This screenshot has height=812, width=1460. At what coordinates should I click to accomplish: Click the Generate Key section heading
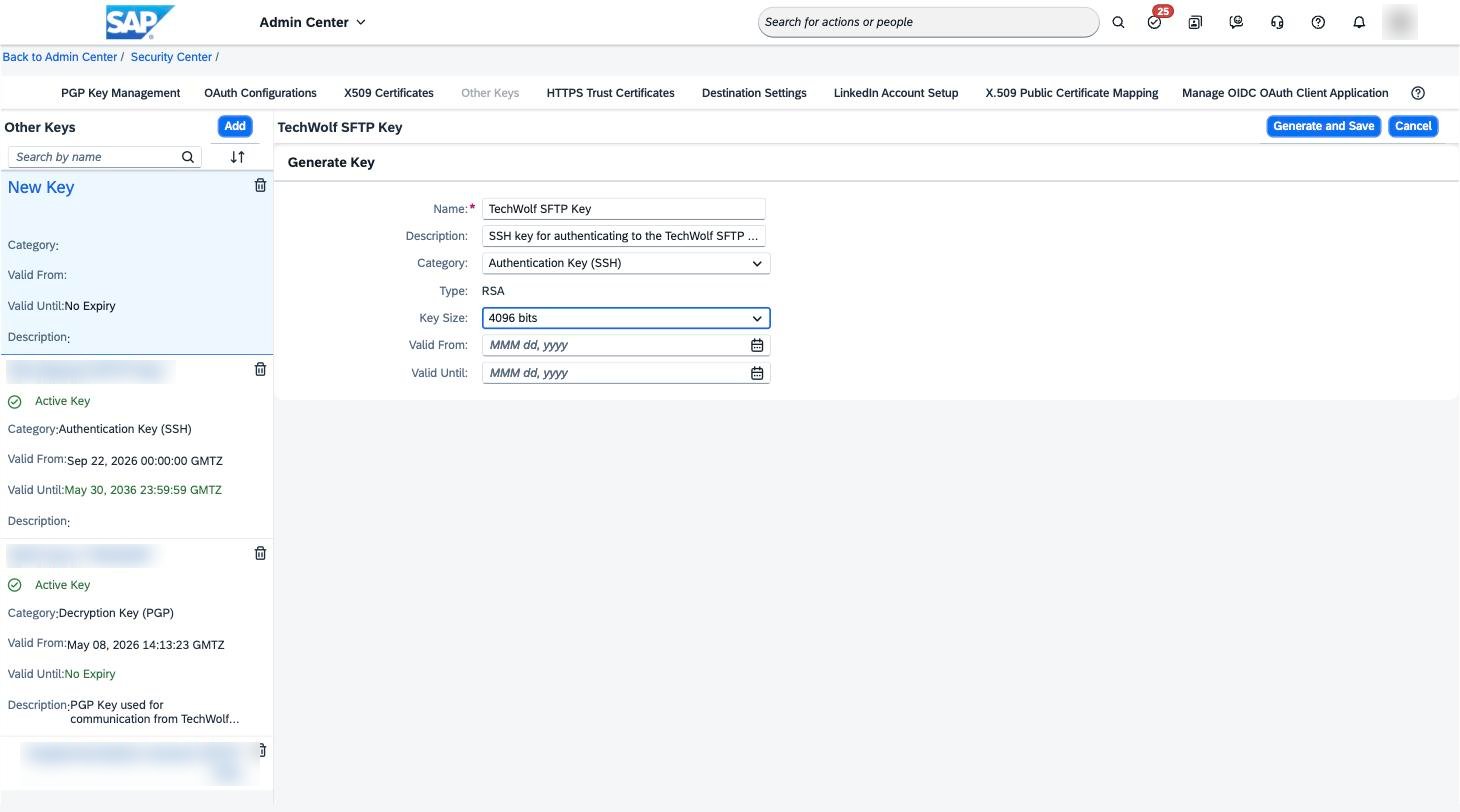pyautogui.click(x=331, y=162)
